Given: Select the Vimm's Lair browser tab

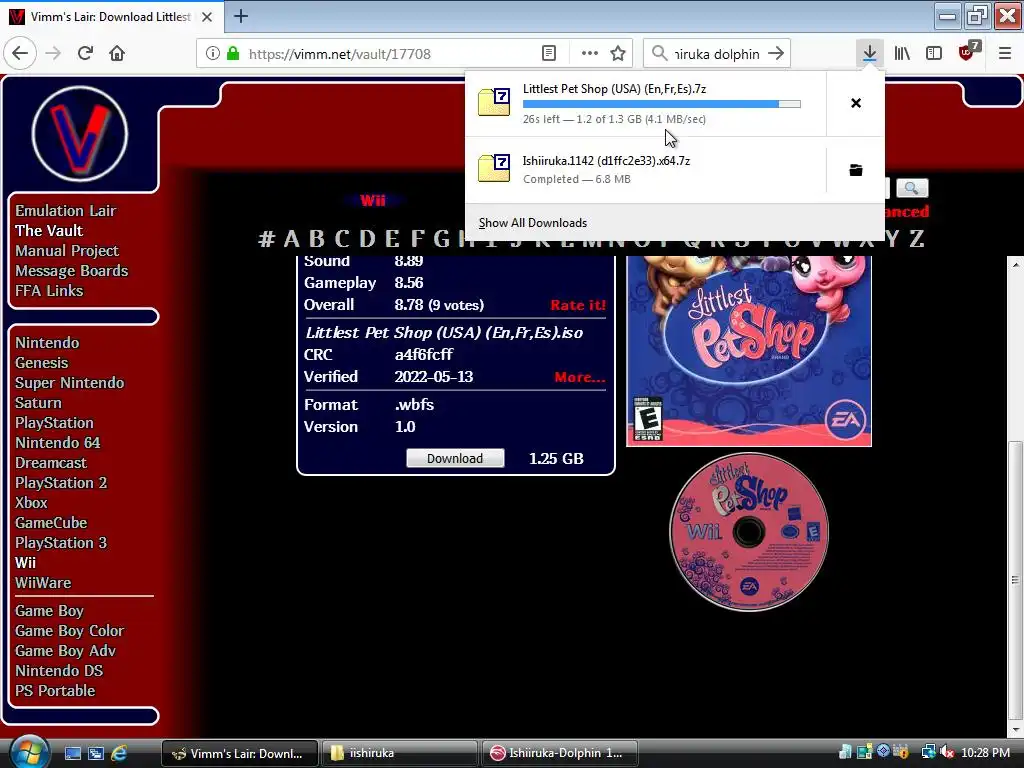Looking at the screenshot, I should (111, 17).
